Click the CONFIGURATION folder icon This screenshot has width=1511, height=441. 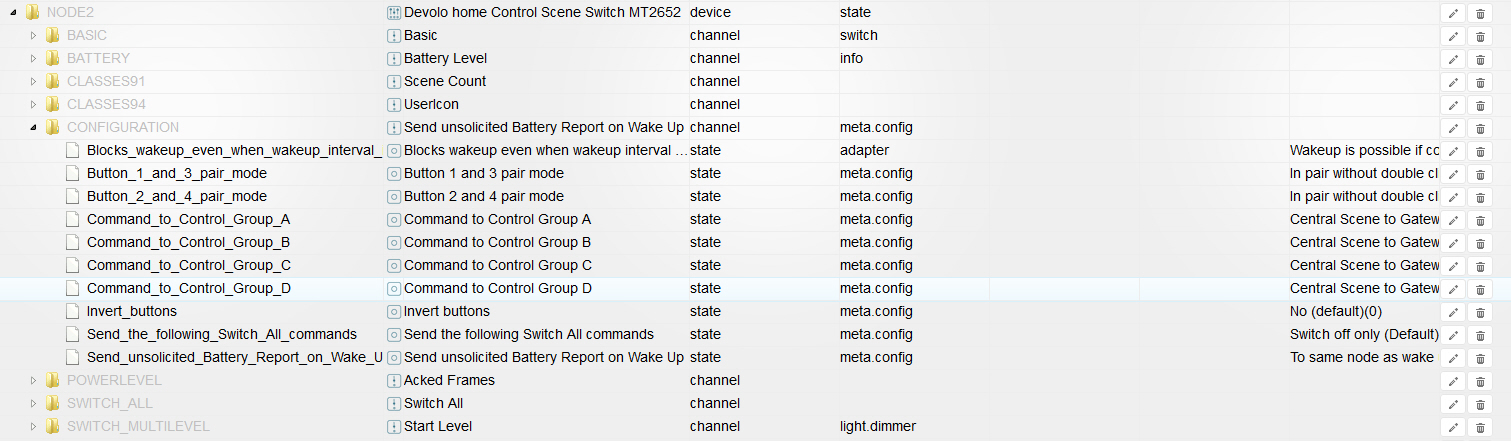(52, 128)
